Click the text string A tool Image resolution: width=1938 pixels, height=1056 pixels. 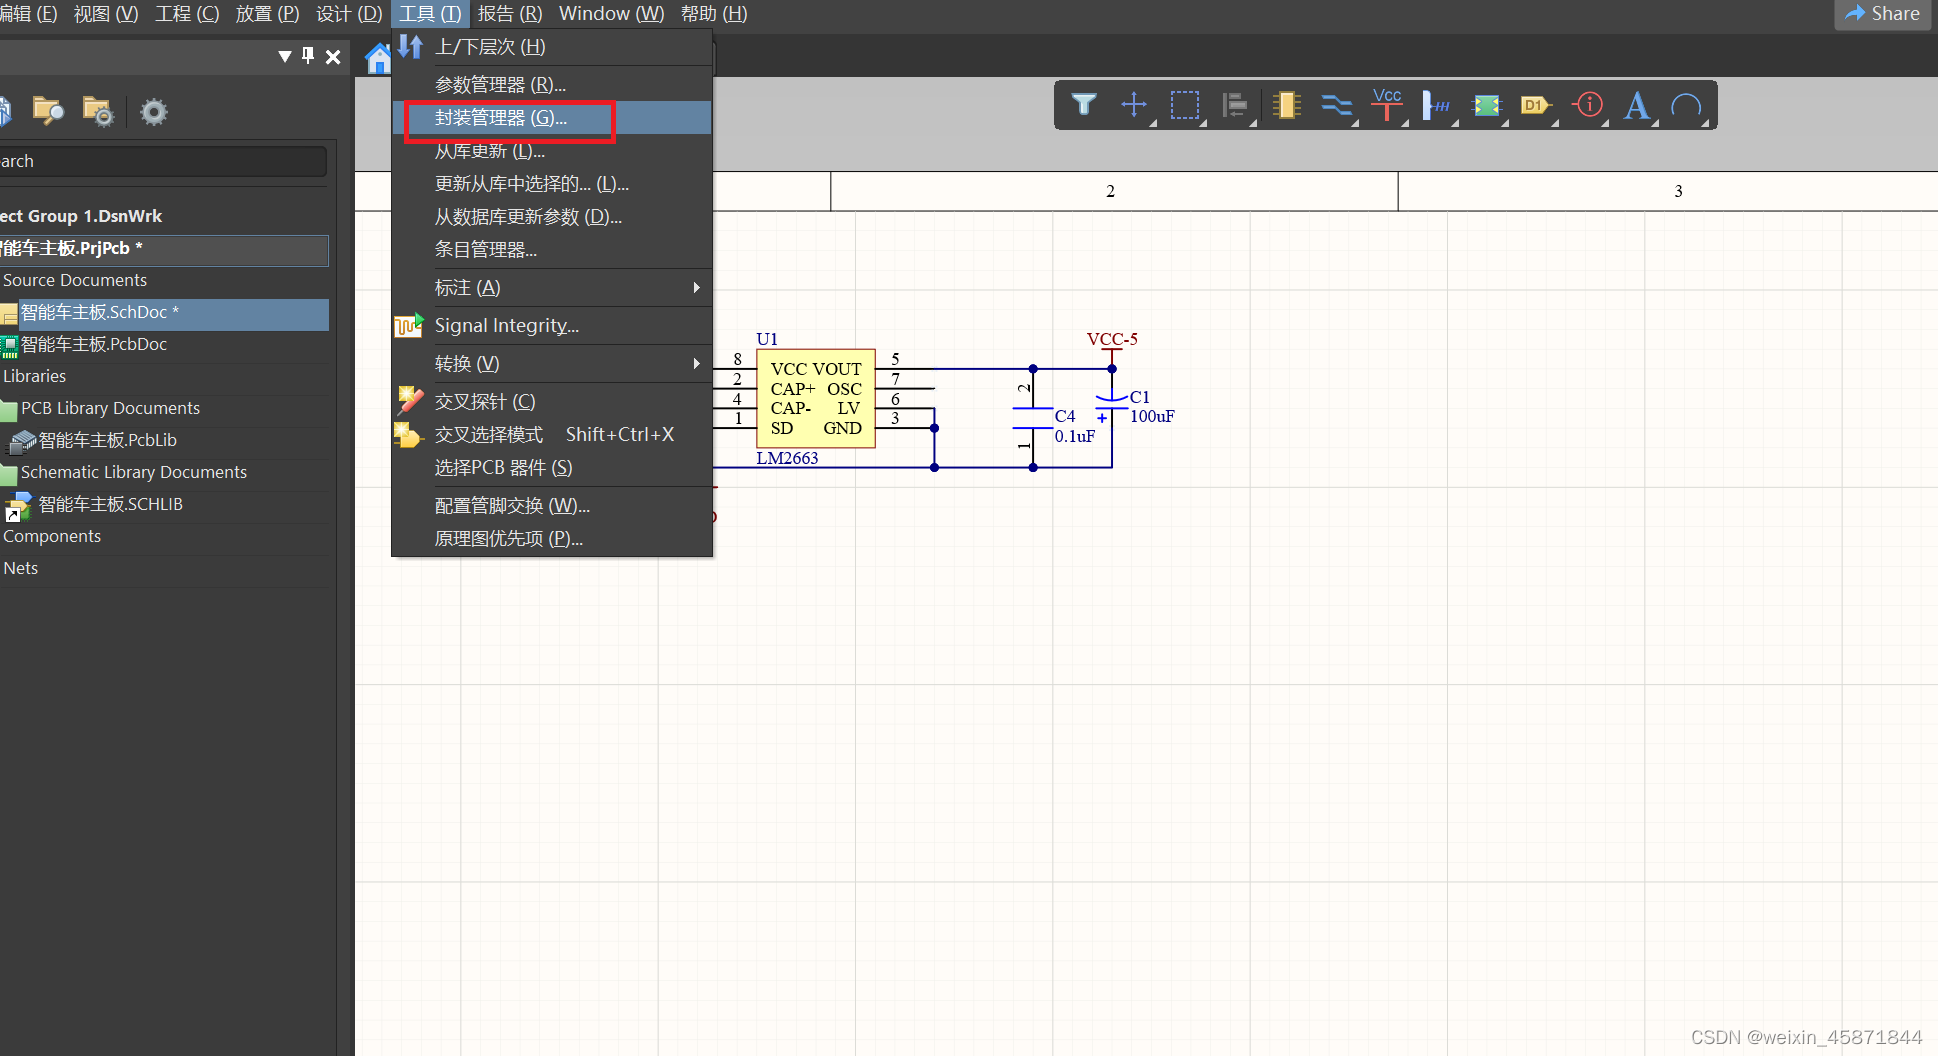coord(1636,105)
